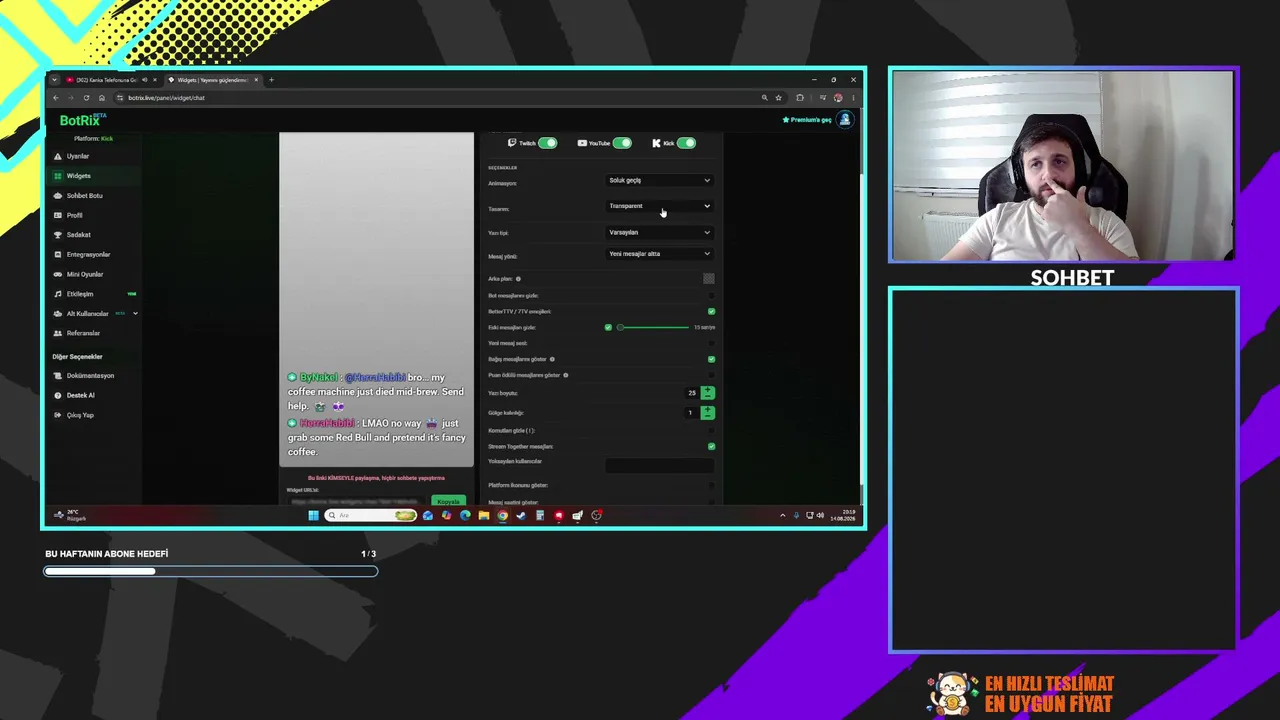Toggle the Kick platform switch
Image resolution: width=1280 pixels, height=720 pixels.
point(686,143)
